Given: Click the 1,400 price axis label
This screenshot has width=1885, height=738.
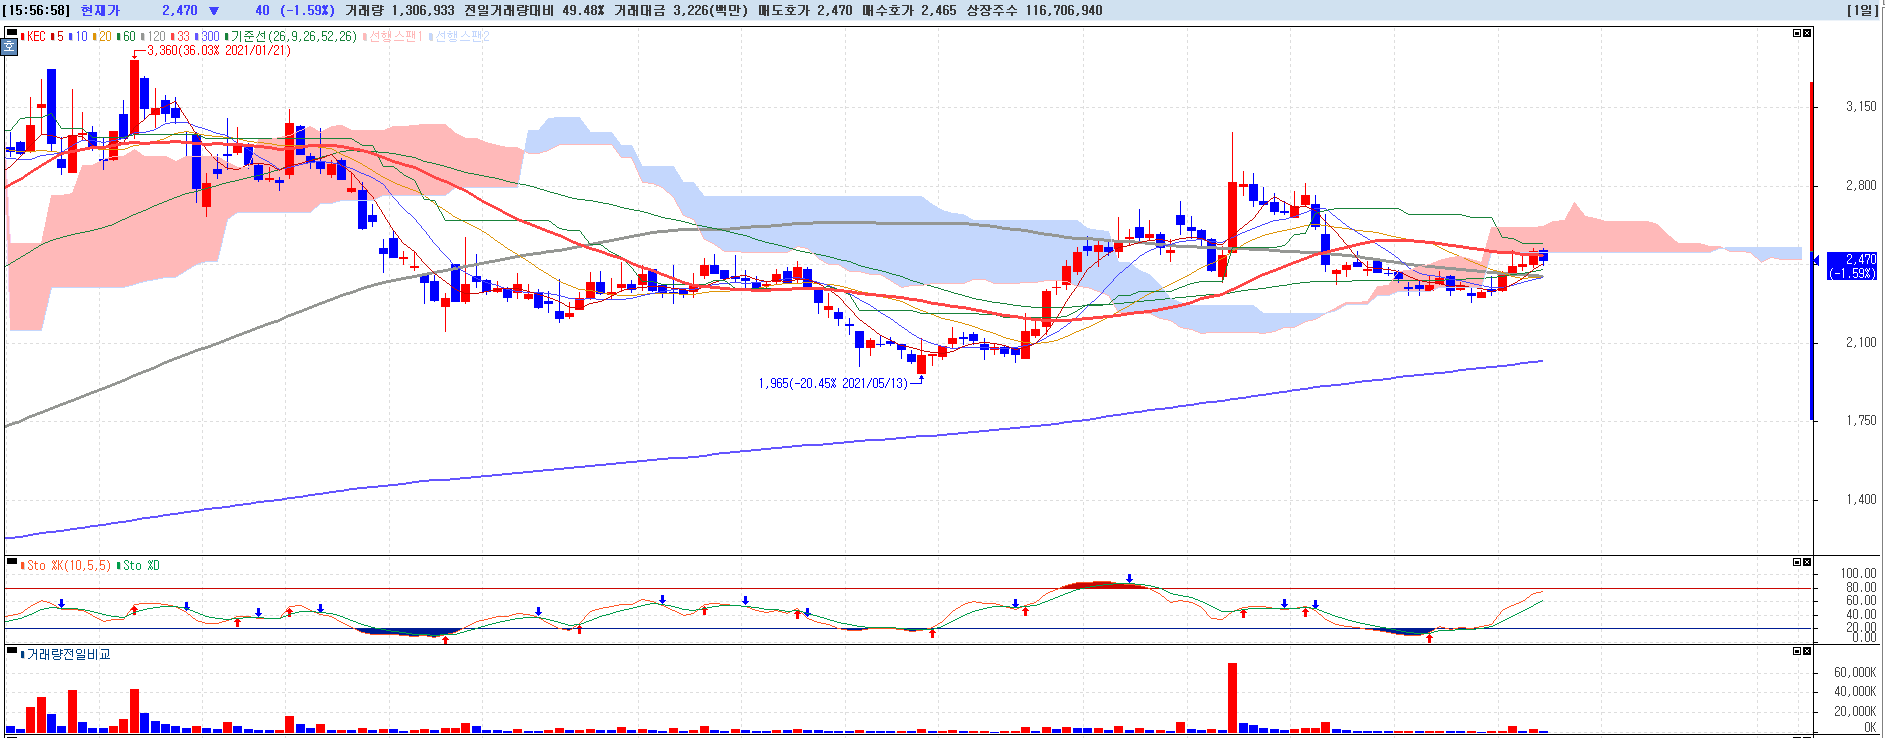Looking at the screenshot, I should [x=1861, y=499].
